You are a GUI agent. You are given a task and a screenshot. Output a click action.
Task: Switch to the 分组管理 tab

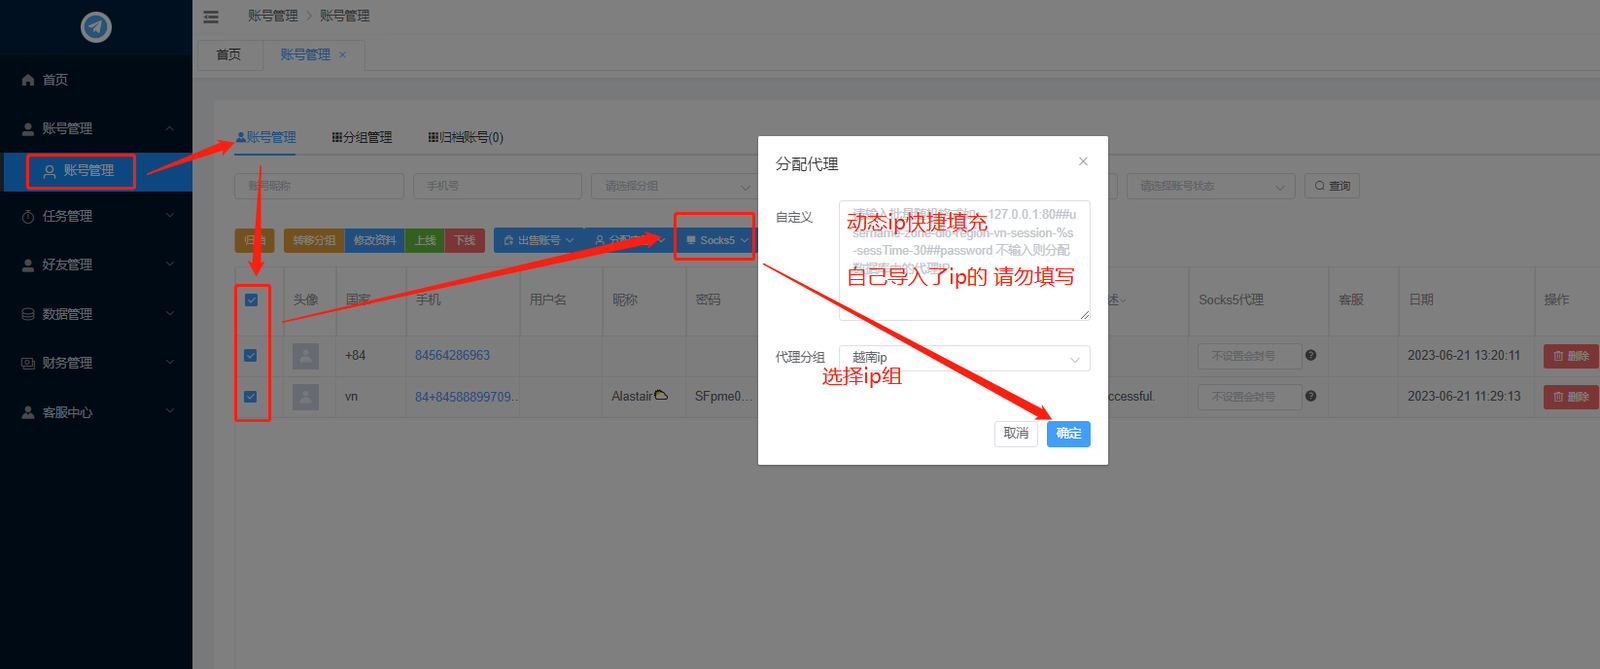pos(362,138)
